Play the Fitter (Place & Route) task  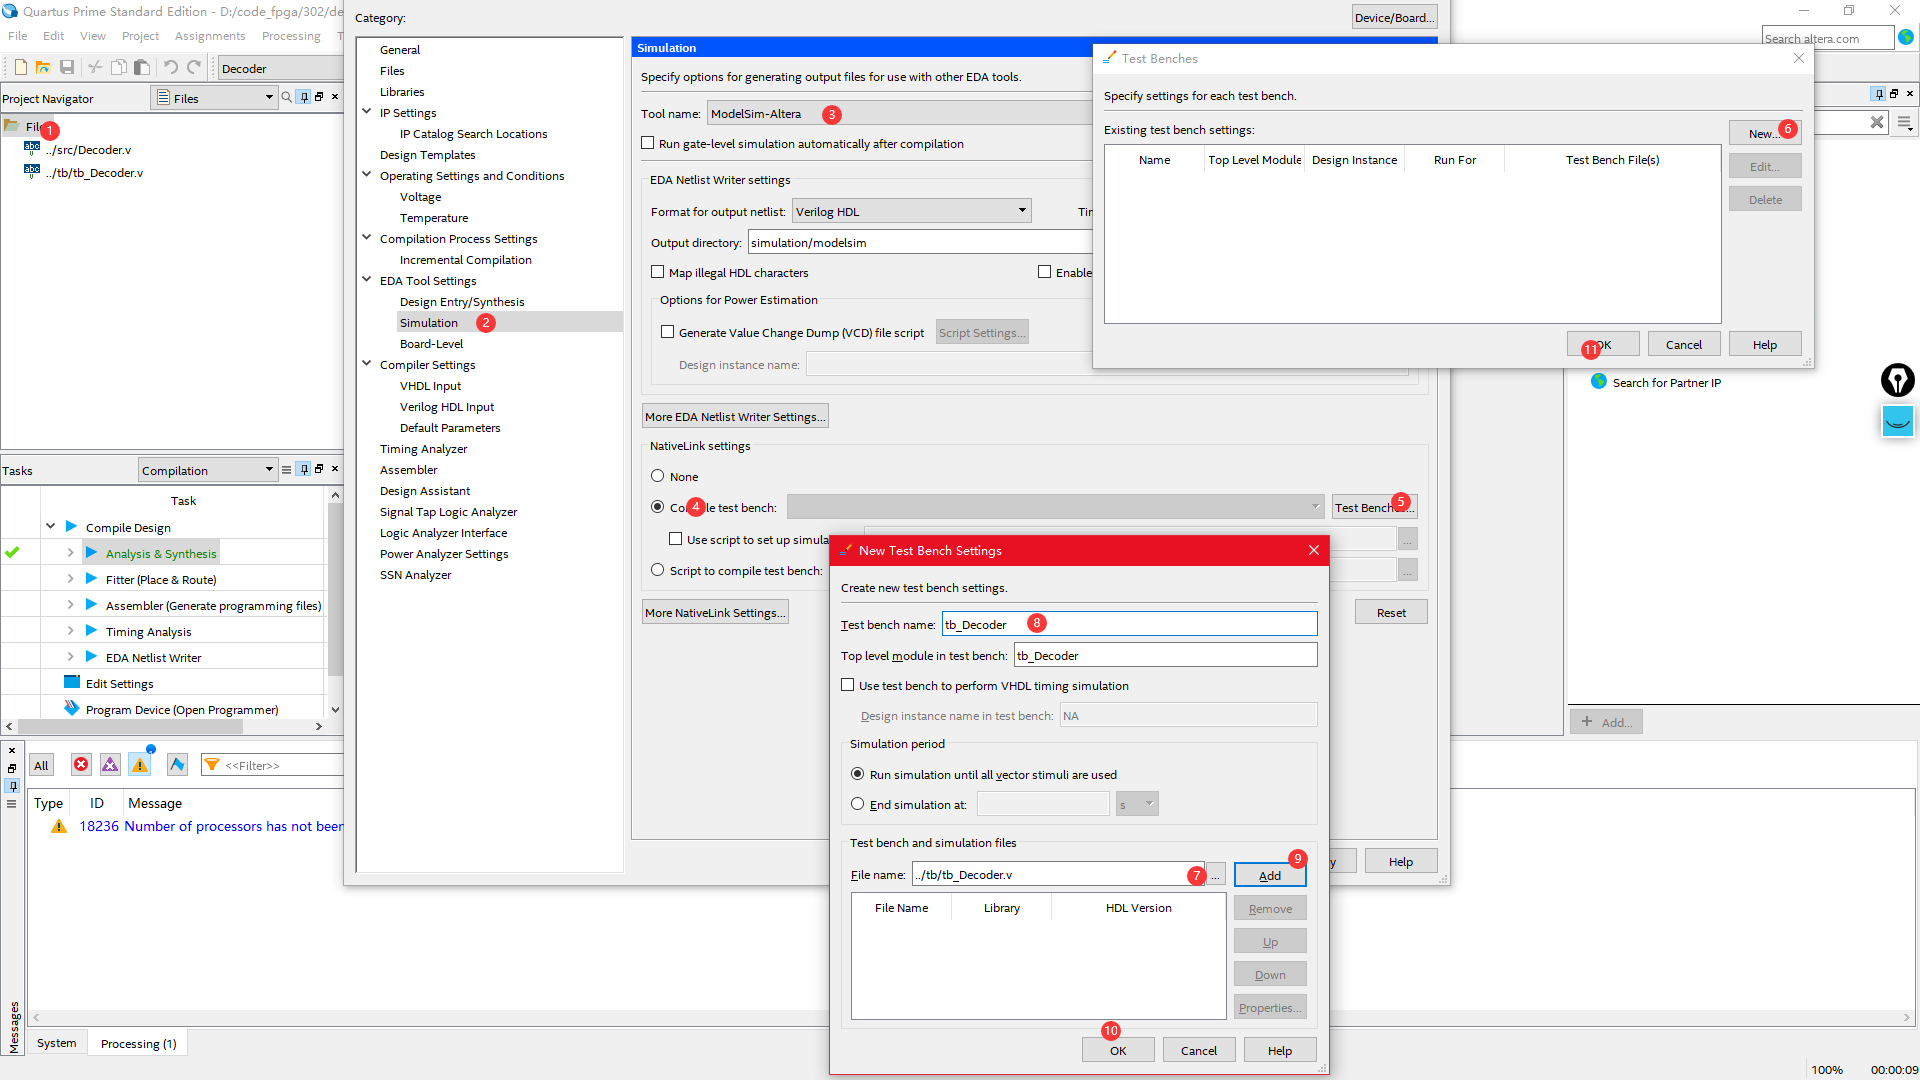[x=92, y=579]
